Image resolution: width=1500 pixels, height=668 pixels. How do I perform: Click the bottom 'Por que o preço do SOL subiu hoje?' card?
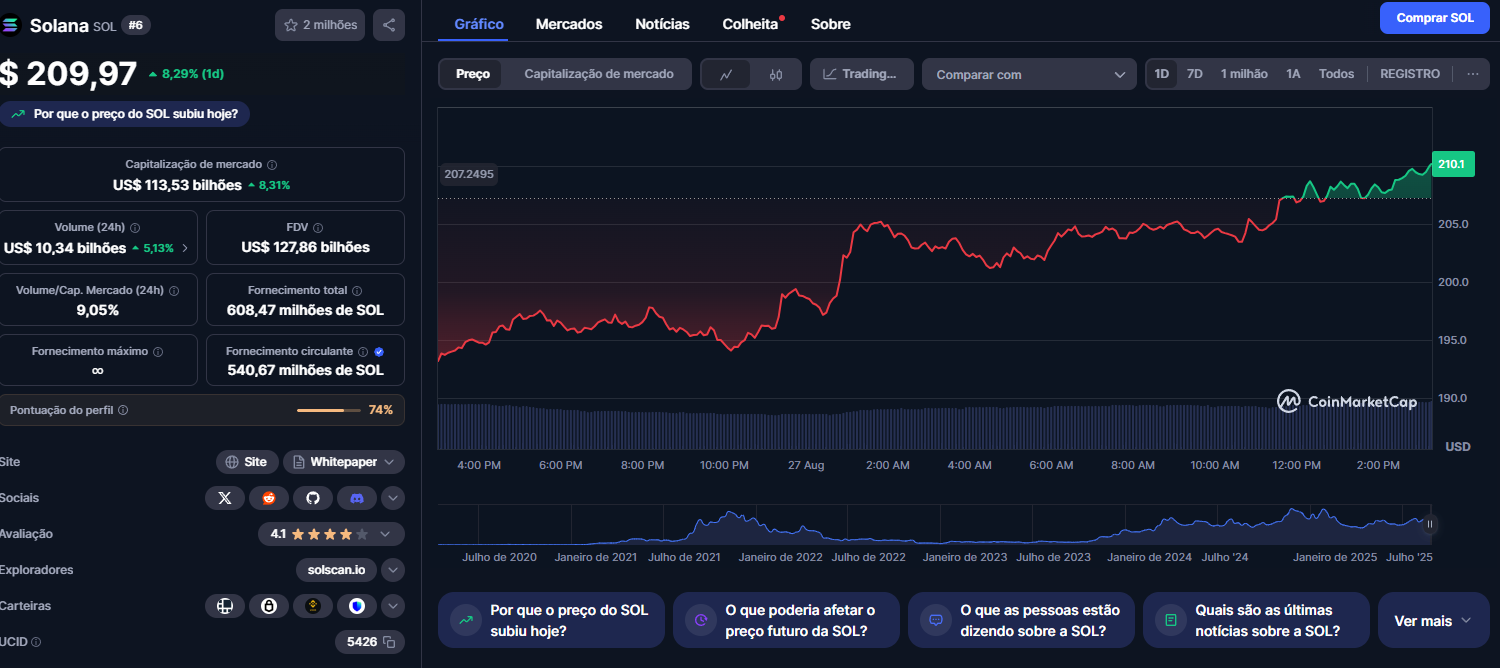click(551, 620)
